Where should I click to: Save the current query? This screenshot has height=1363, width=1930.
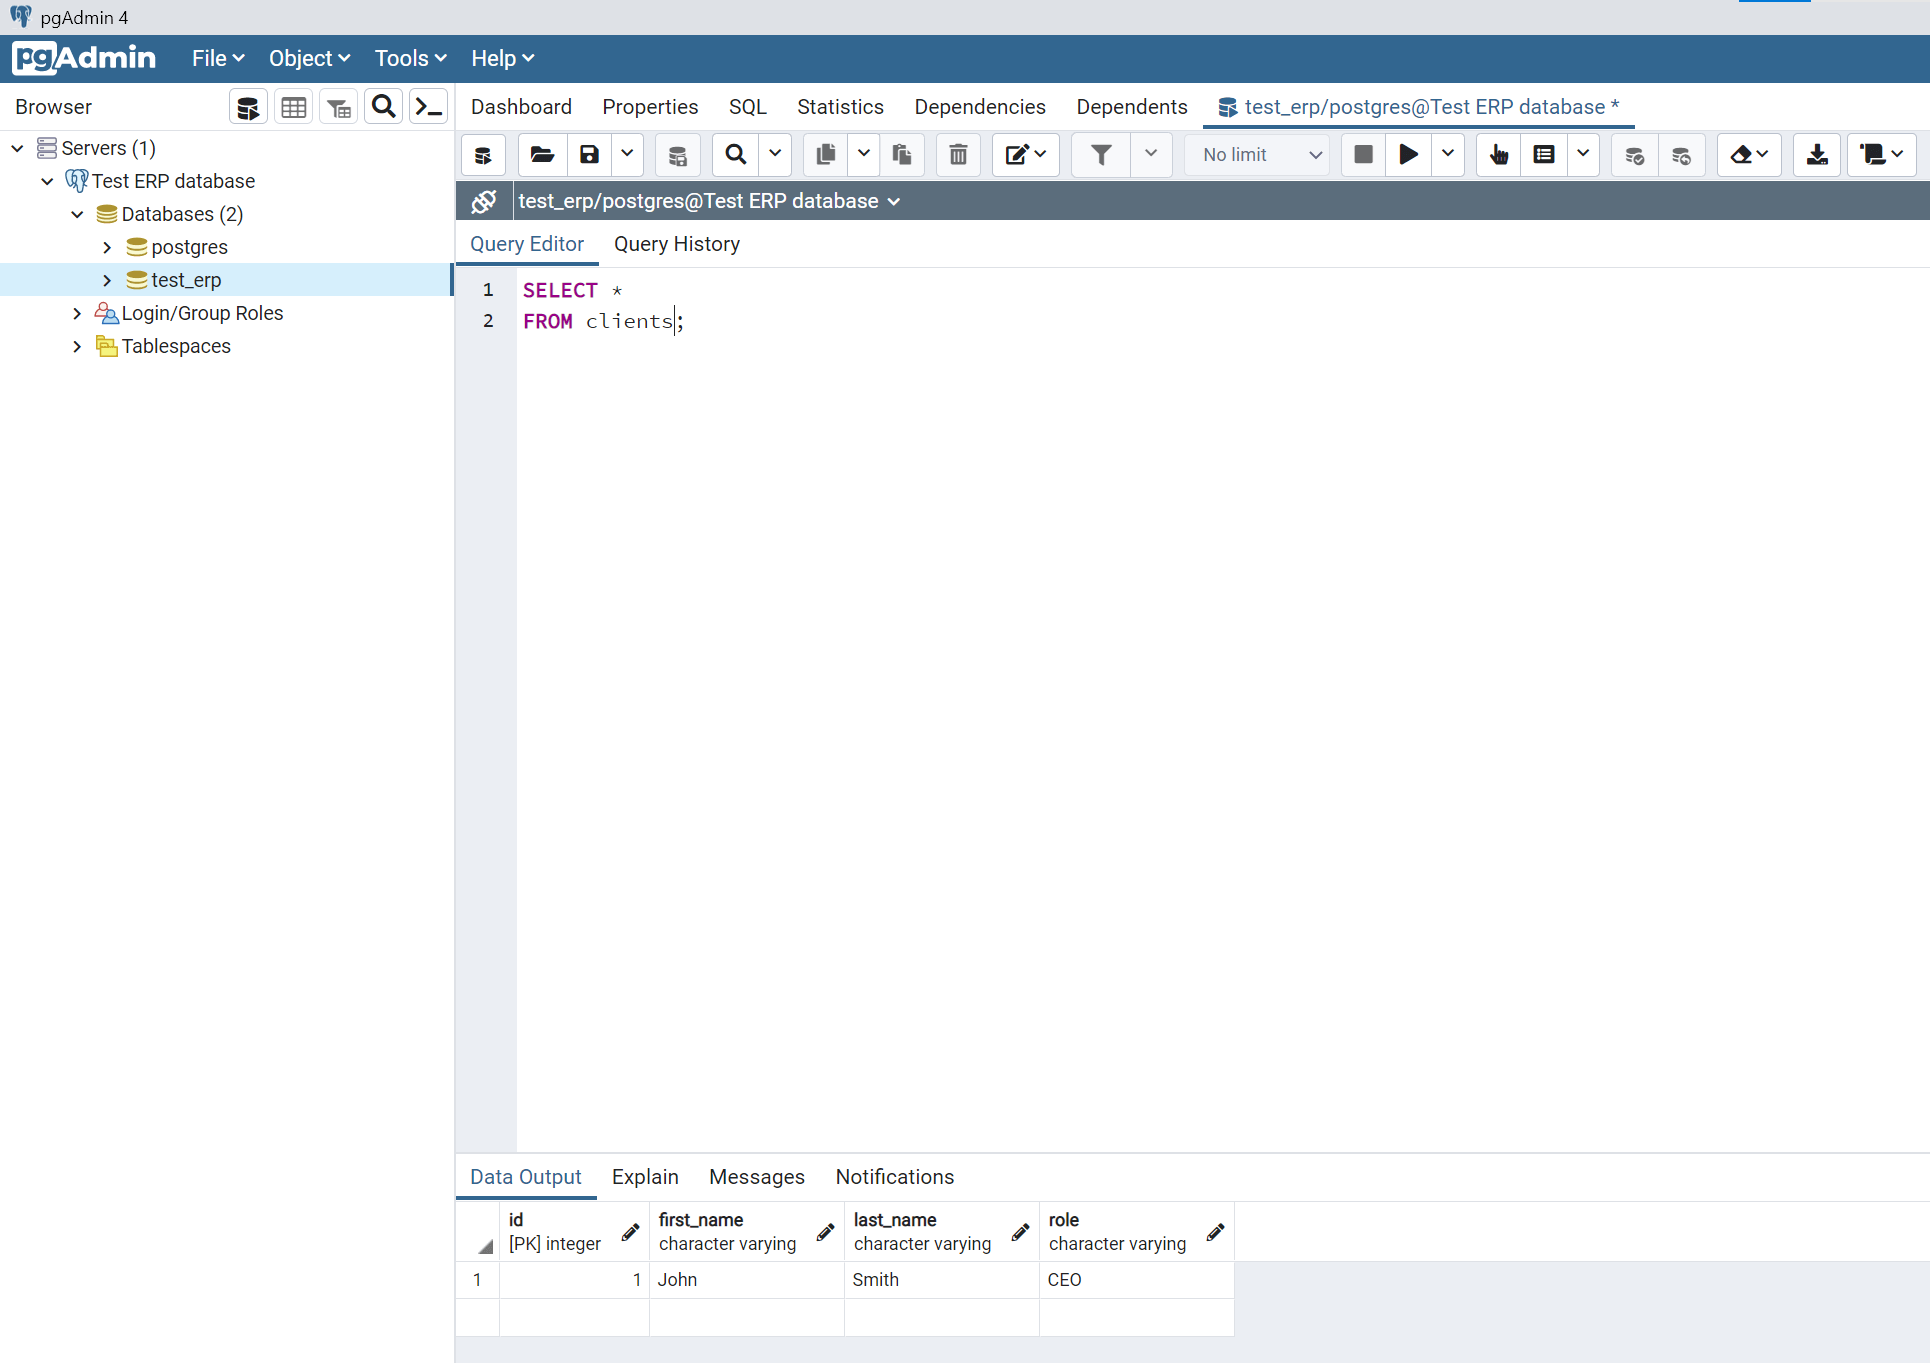point(588,155)
